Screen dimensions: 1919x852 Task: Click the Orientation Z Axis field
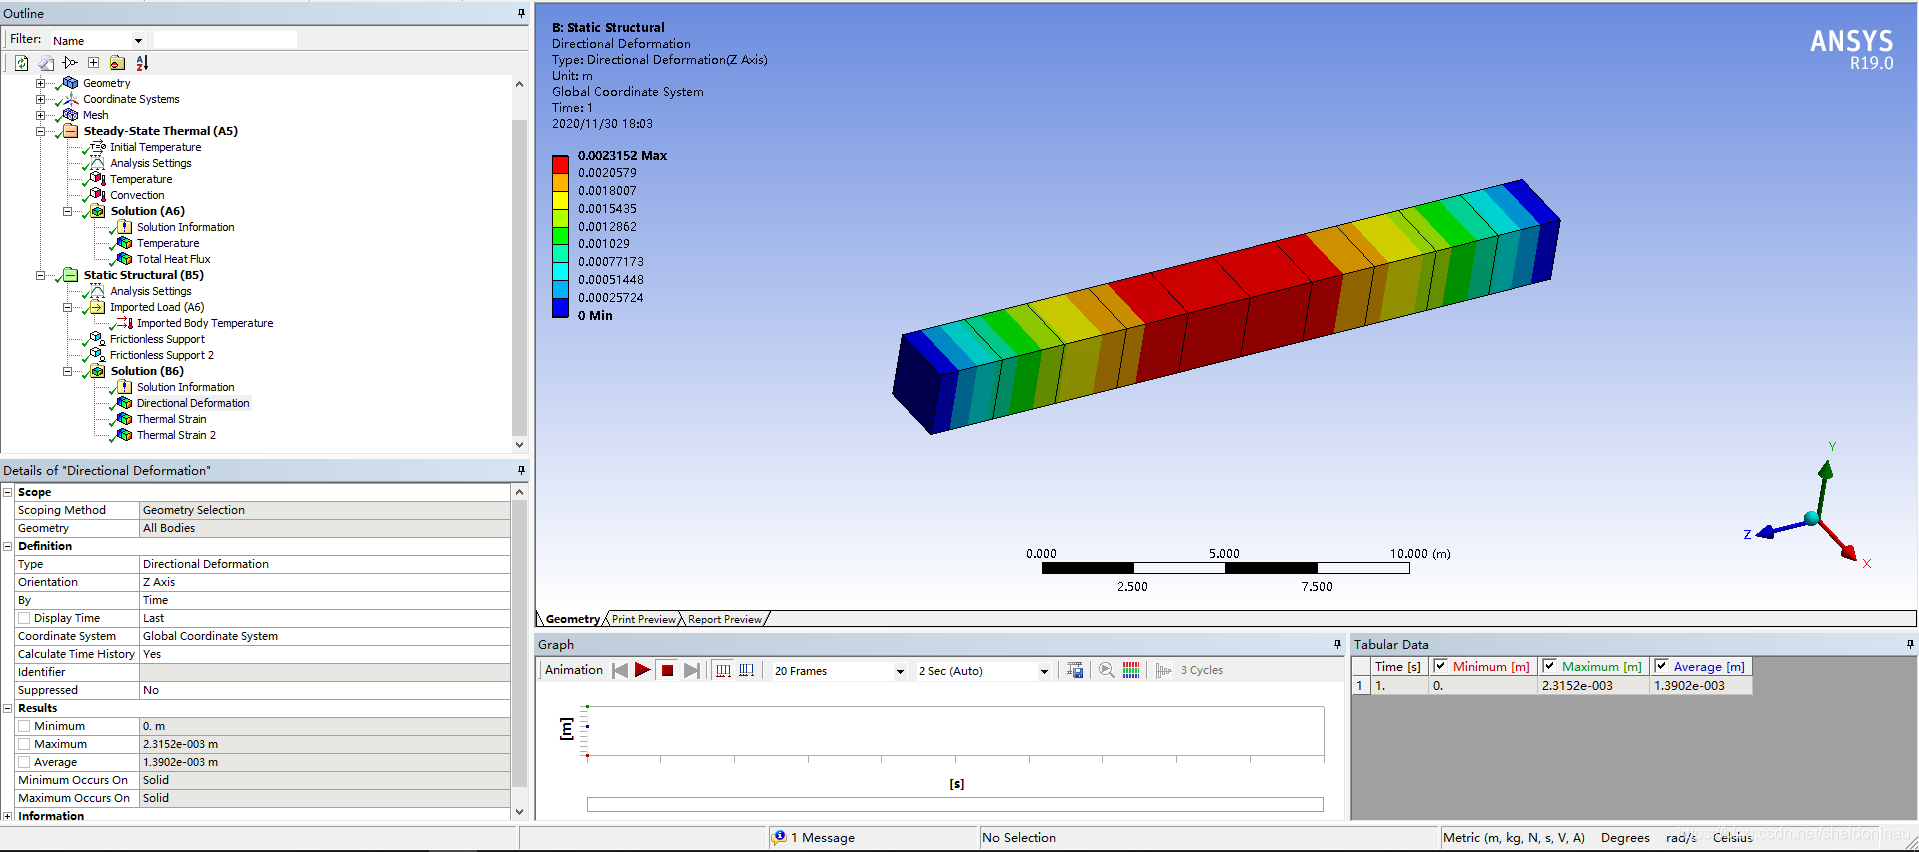[325, 582]
